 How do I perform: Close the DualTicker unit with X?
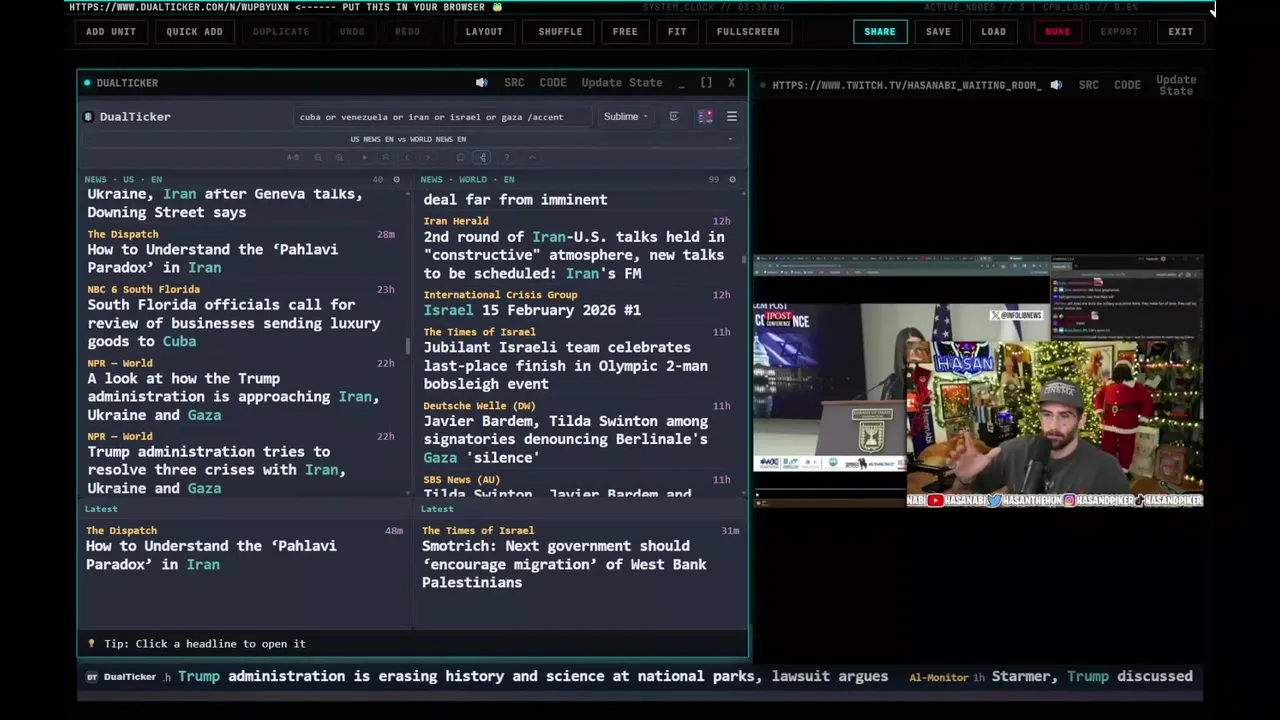tap(731, 83)
